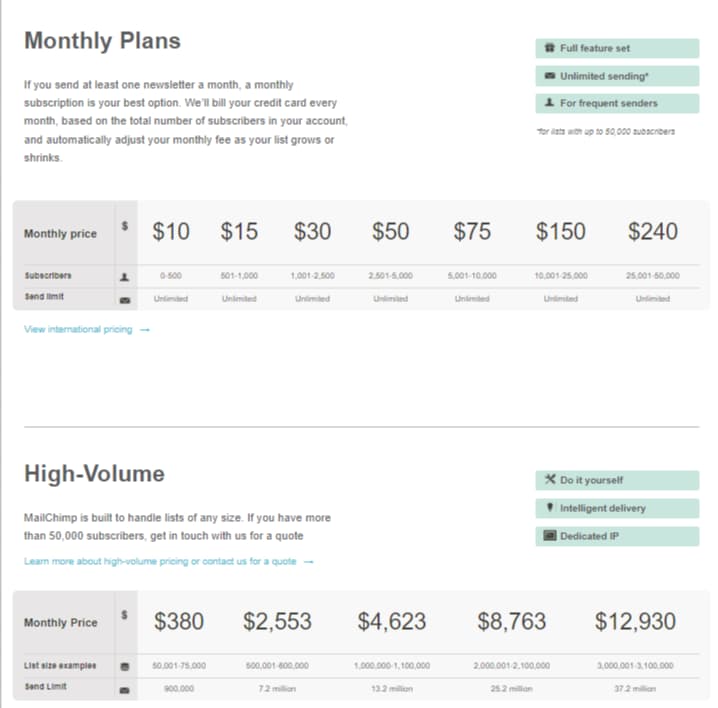Click the person icon in the Subscribers row
718x708 pixels.
pos(125,275)
